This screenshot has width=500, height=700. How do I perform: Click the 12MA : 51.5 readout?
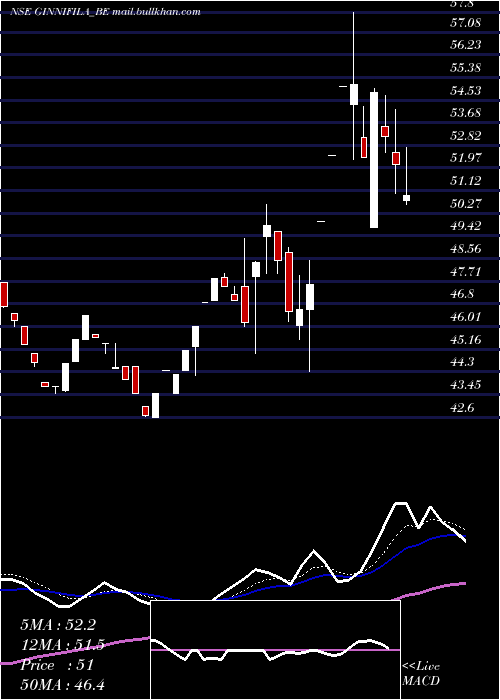pos(62,645)
